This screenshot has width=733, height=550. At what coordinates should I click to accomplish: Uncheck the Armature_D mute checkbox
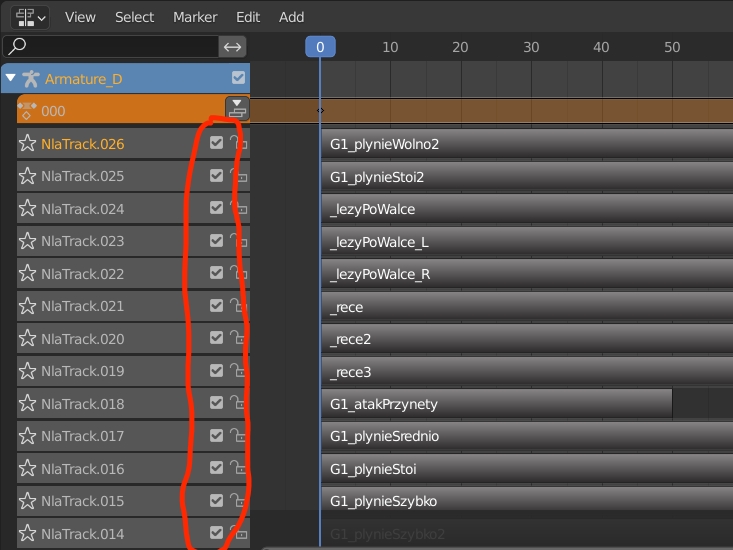click(x=238, y=78)
